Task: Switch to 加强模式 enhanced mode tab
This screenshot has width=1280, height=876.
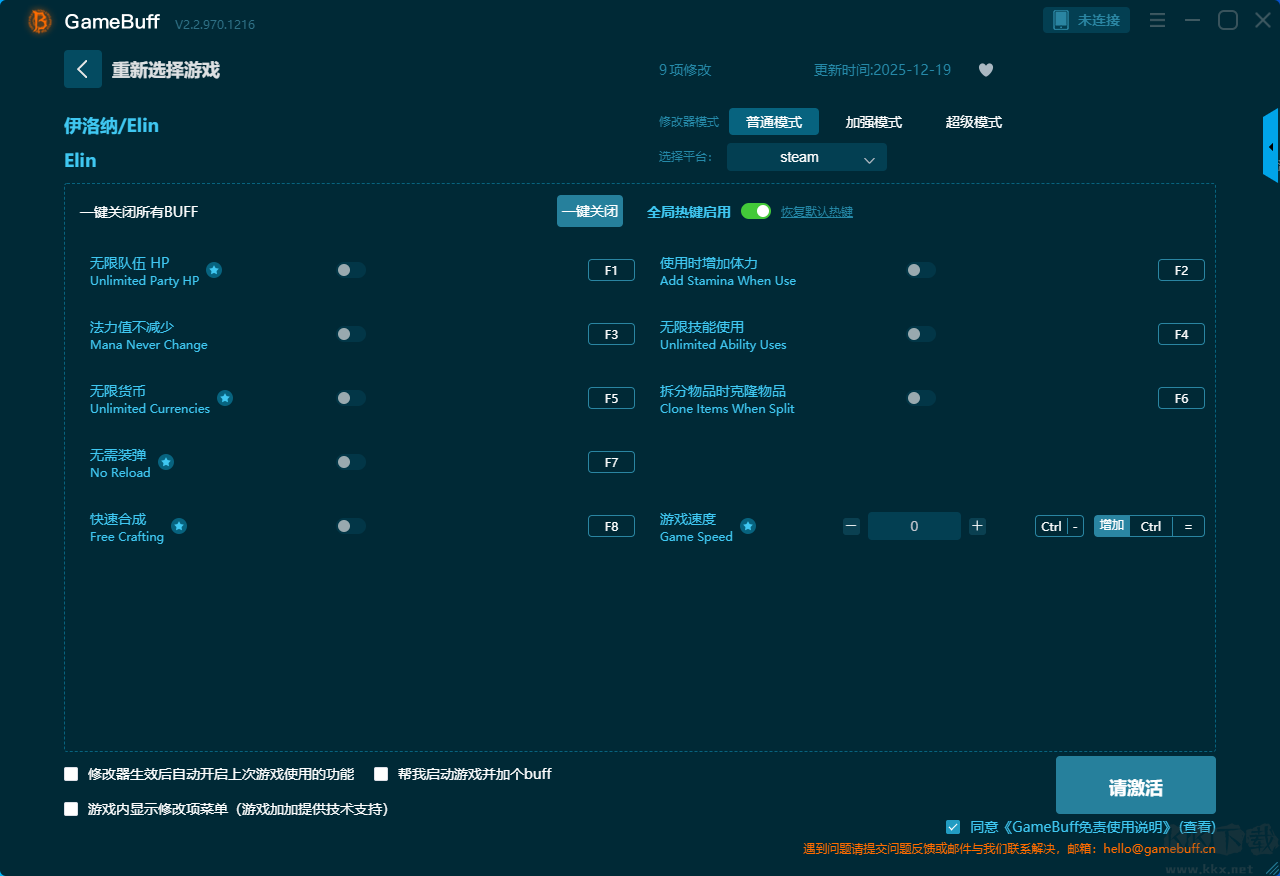Action: (873, 122)
